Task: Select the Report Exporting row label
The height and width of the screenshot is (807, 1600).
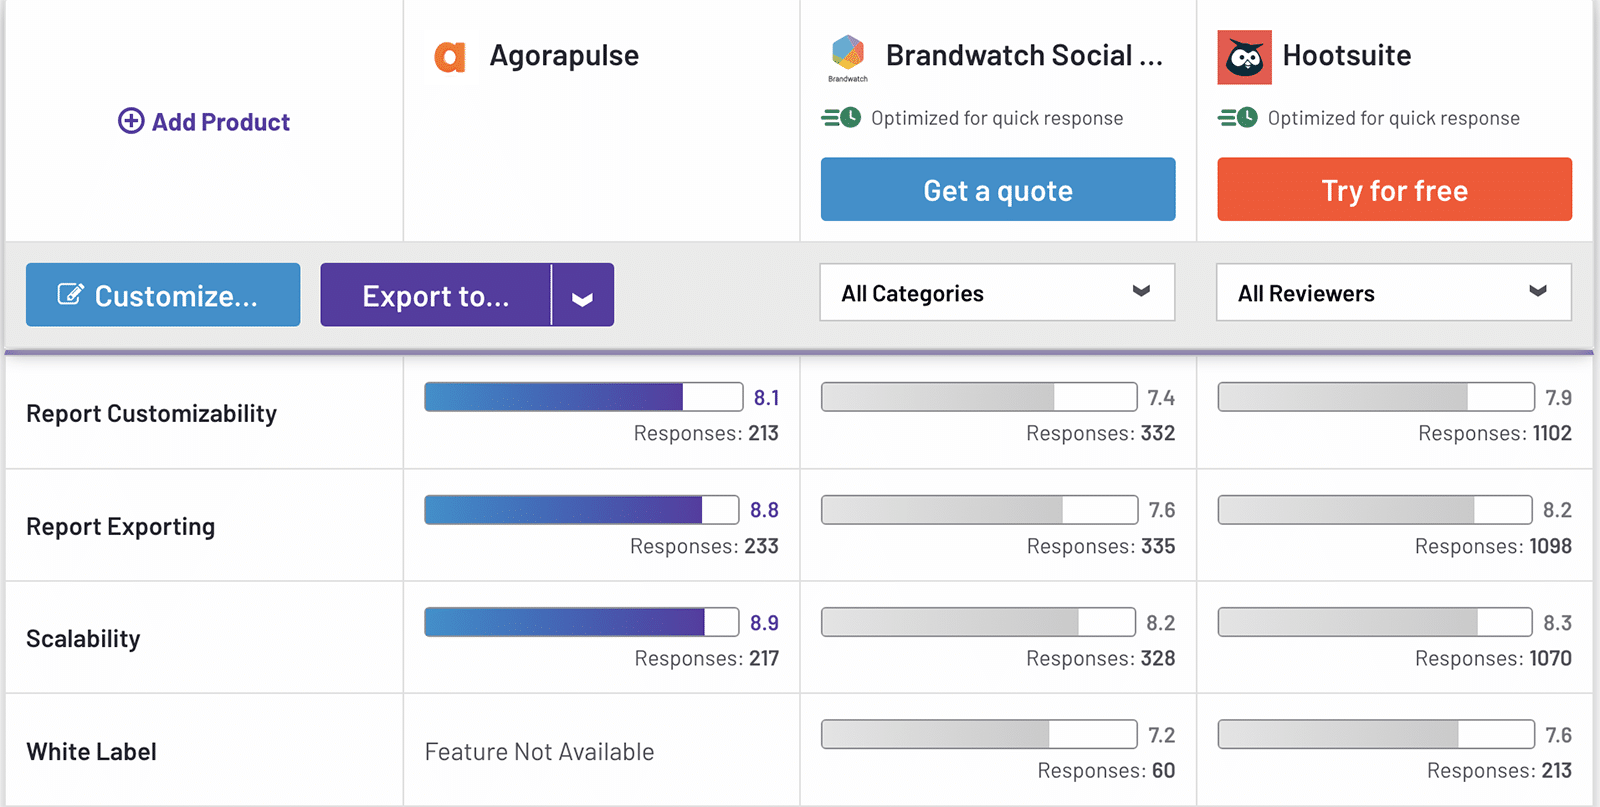Action: coord(121,527)
